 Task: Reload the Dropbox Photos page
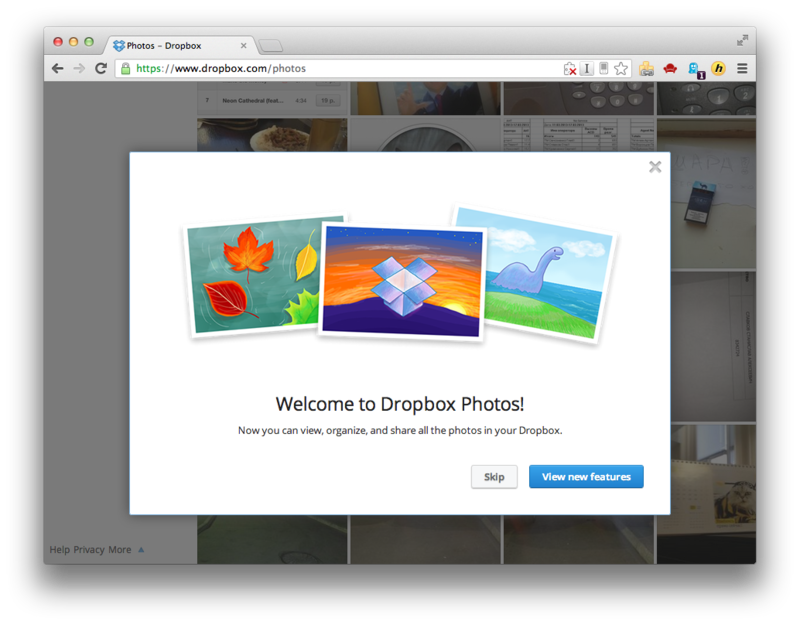100,68
